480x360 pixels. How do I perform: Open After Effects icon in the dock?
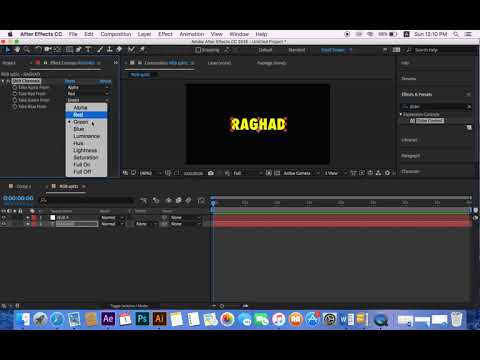tap(108, 319)
